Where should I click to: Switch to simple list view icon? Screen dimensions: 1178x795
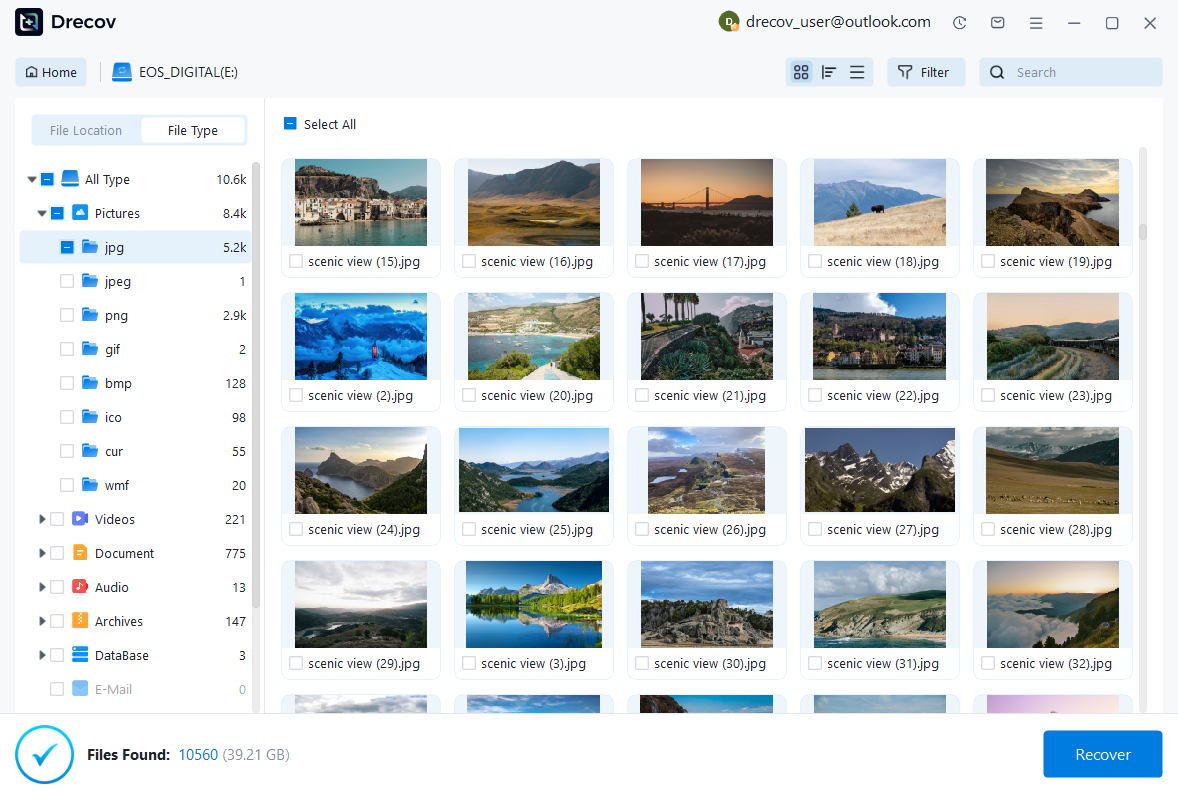pos(857,72)
